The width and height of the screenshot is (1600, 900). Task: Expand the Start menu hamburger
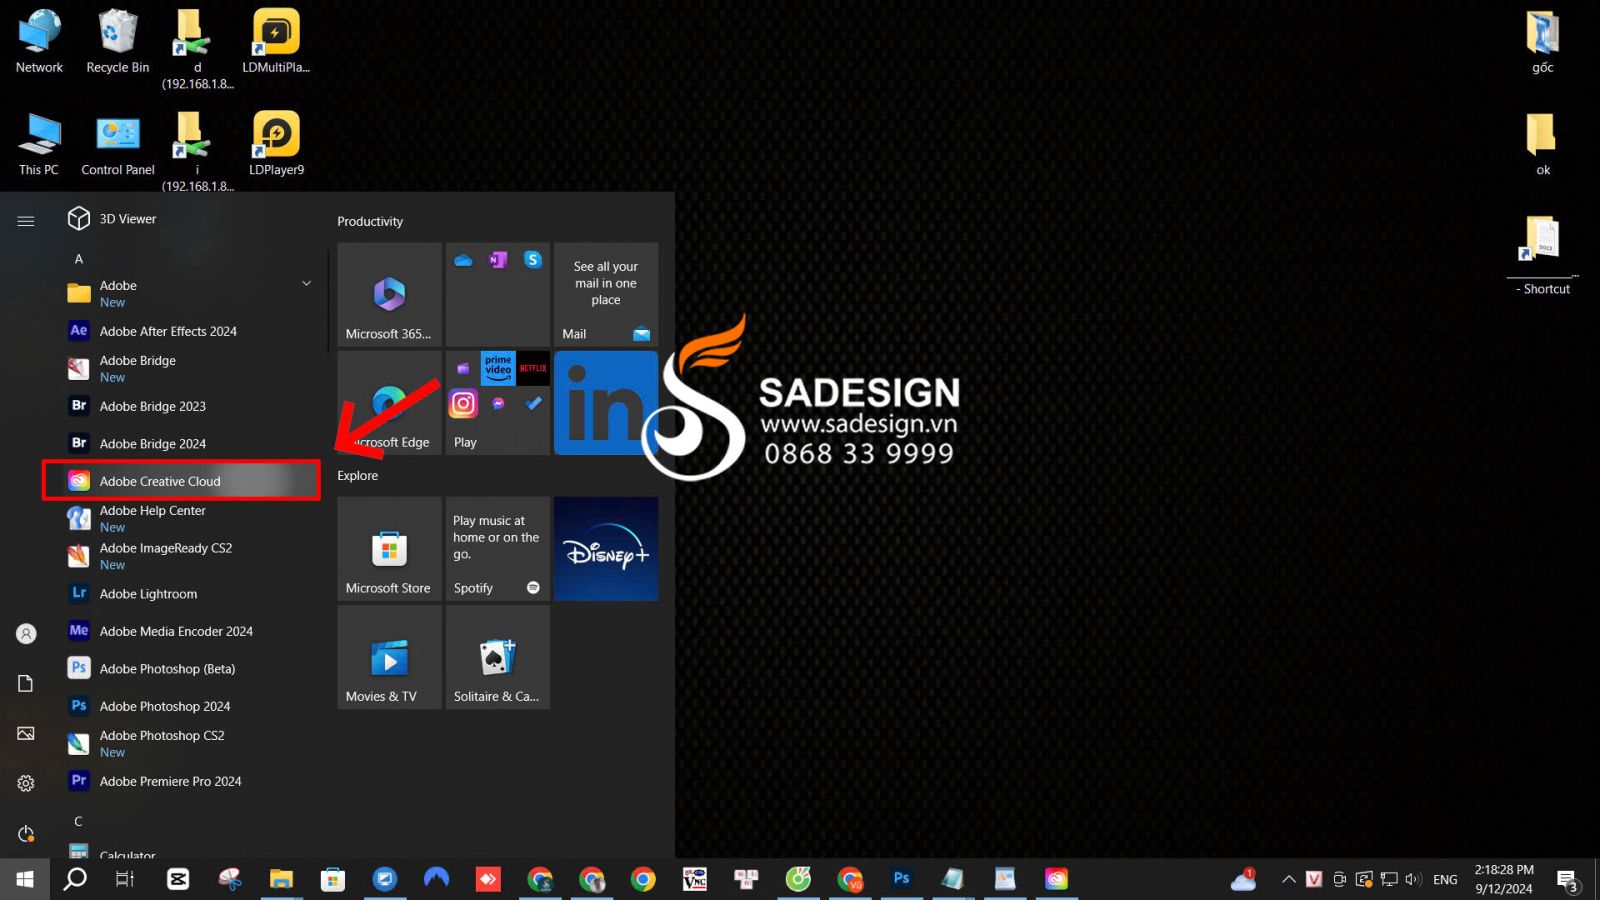coord(26,221)
